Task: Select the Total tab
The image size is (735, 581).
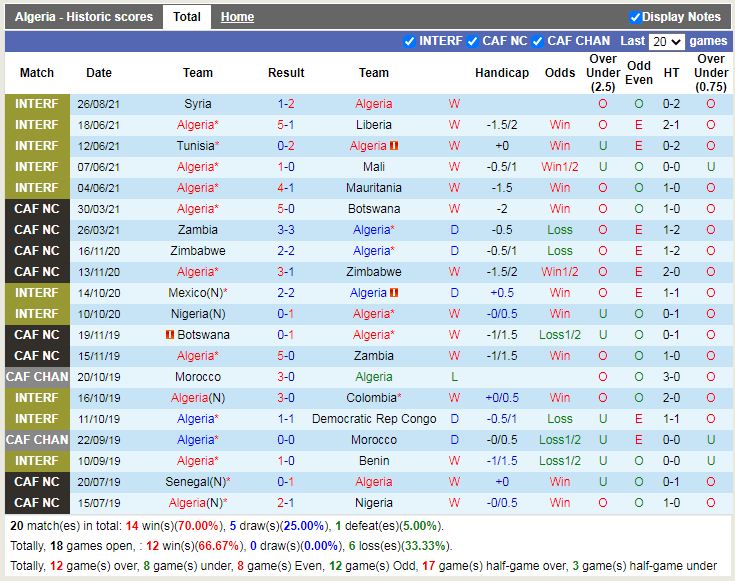Action: 186,17
